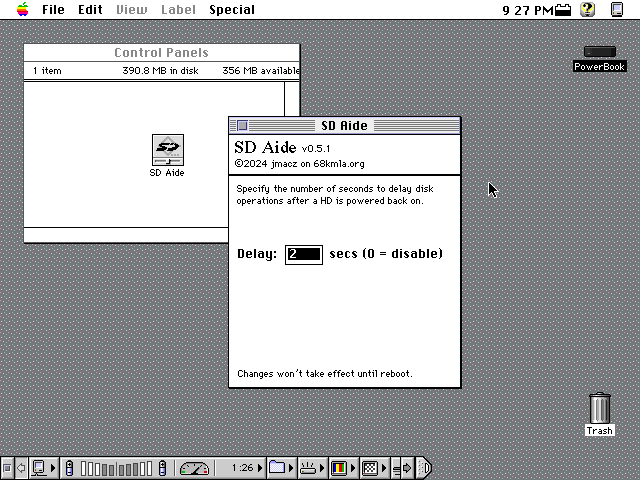The height and width of the screenshot is (480, 640).
Task: Click the dimmed View menu
Action: 131,9
